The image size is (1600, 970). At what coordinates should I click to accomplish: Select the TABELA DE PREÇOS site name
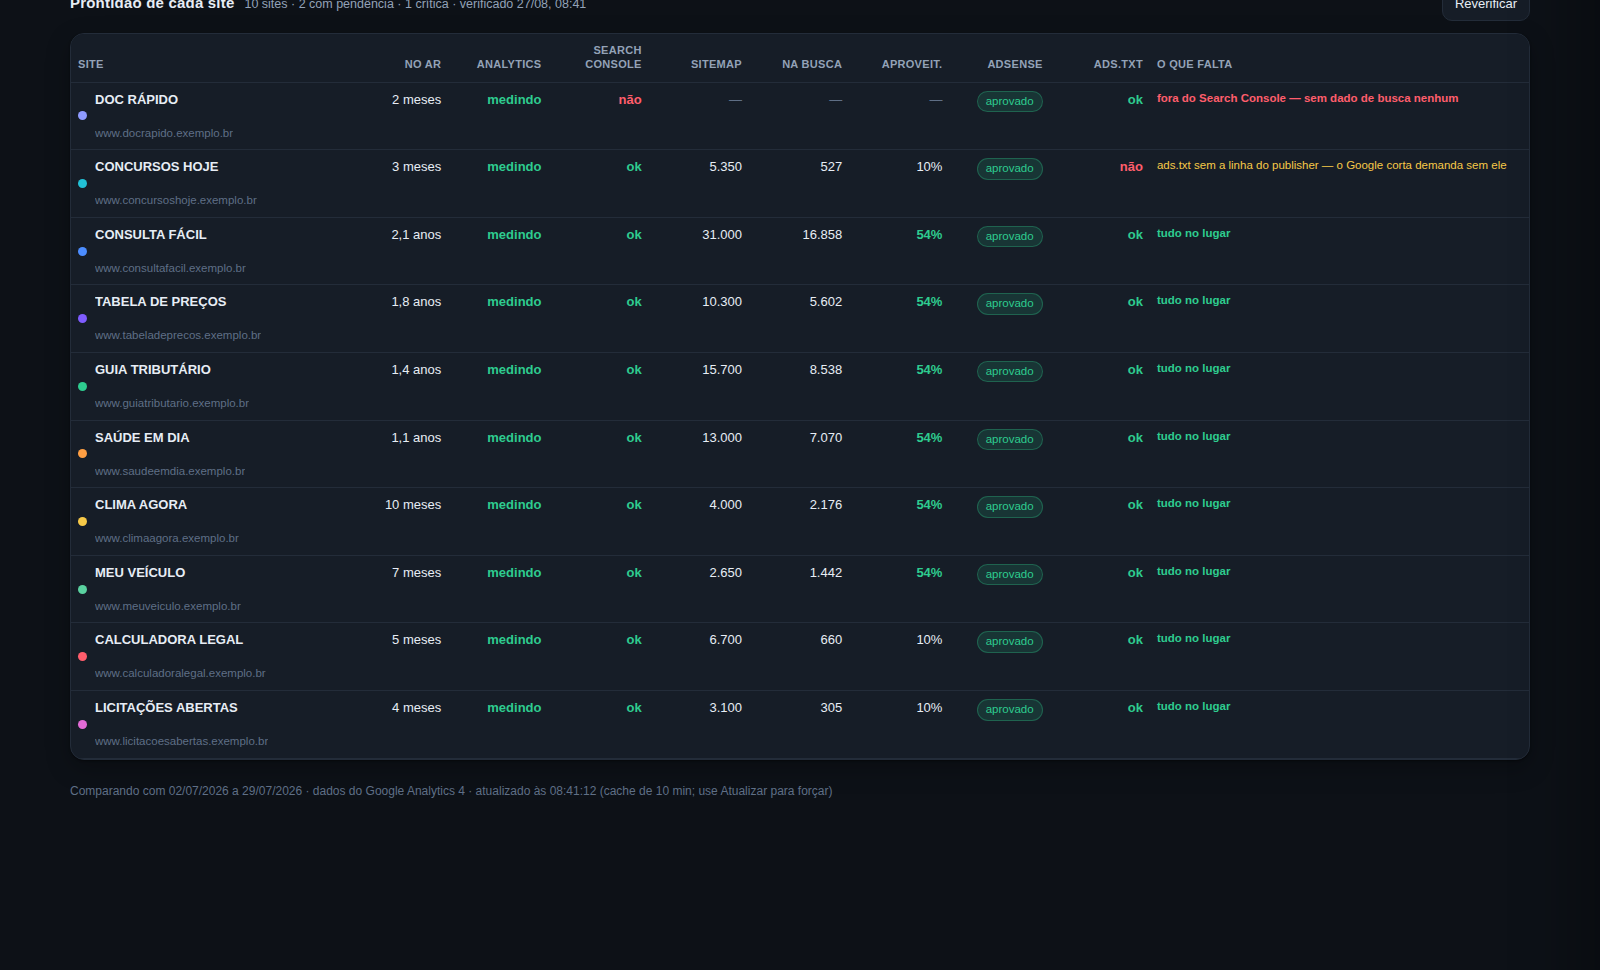point(160,302)
